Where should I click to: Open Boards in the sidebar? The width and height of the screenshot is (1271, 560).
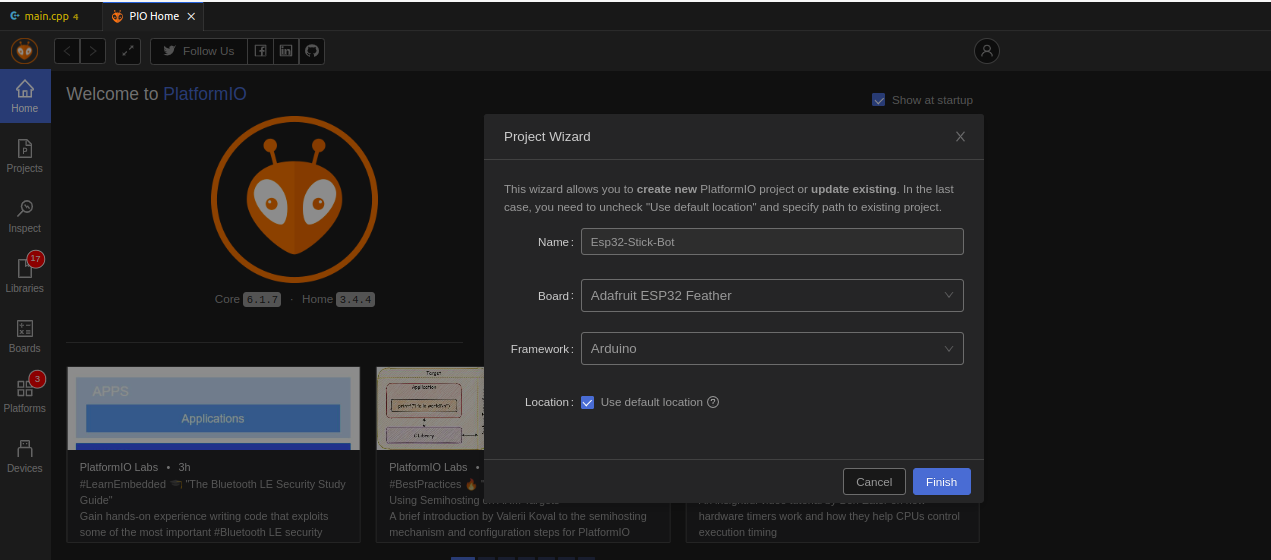25,336
